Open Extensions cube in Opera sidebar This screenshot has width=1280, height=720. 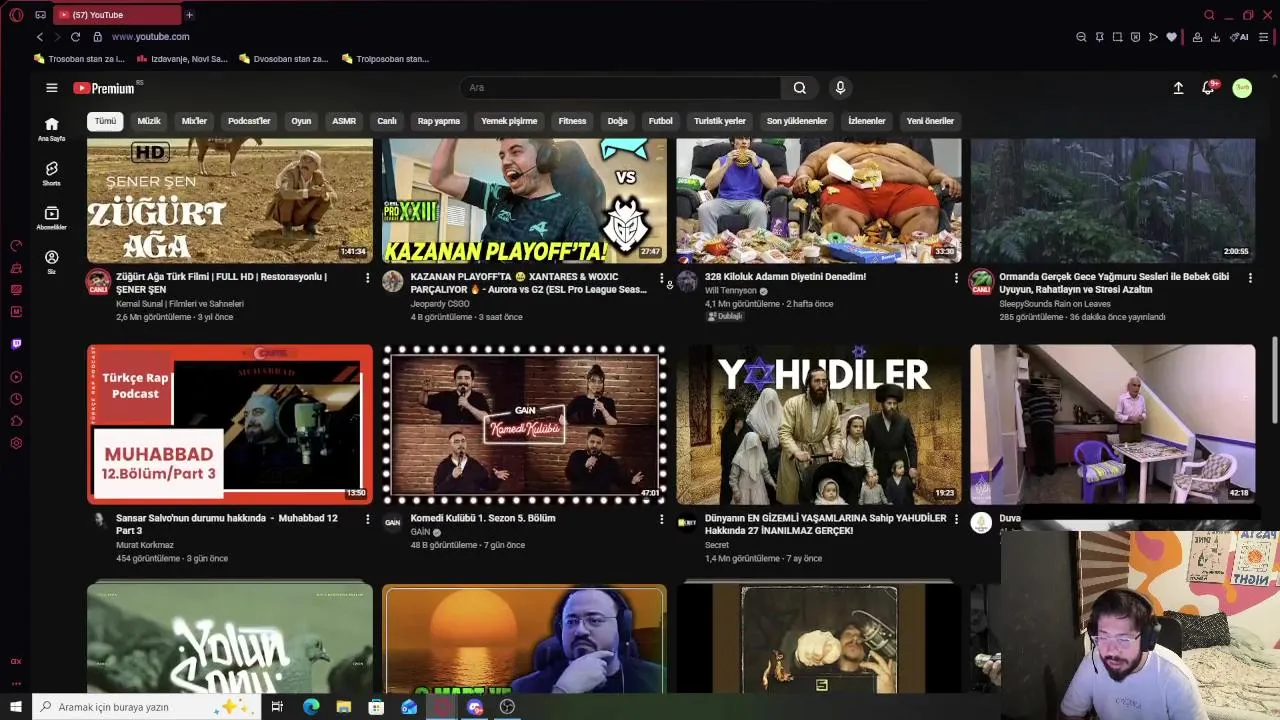(x=16, y=421)
